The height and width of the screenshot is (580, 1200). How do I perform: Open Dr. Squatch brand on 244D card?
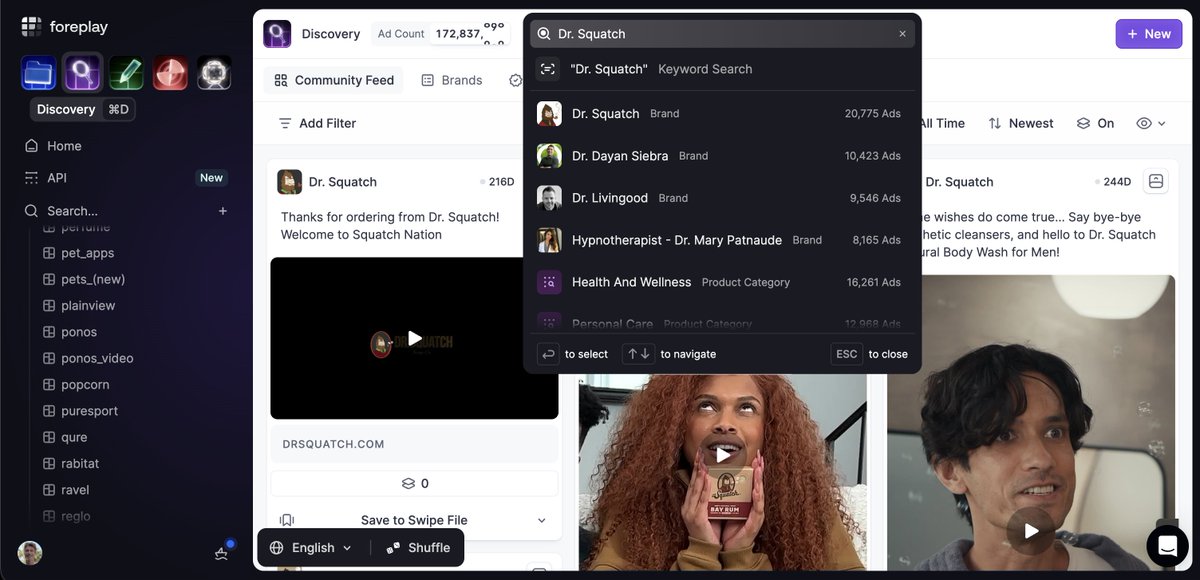960,182
